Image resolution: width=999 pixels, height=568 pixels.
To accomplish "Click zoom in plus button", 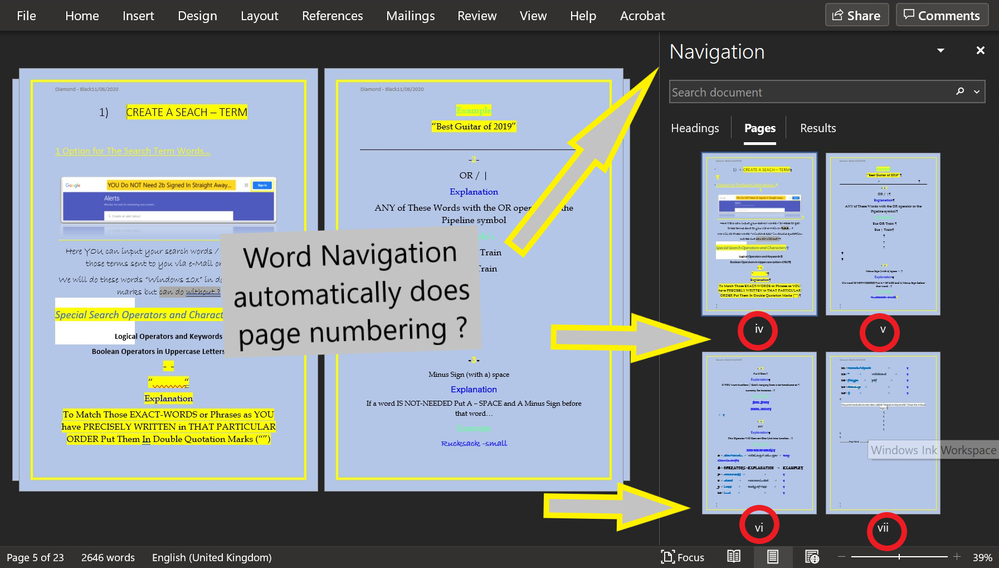I will point(956,557).
